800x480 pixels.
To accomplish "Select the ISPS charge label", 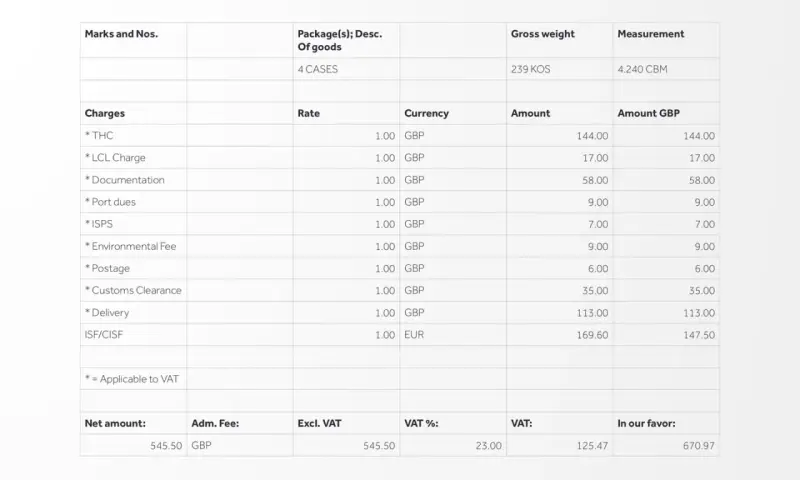I will [x=99, y=224].
